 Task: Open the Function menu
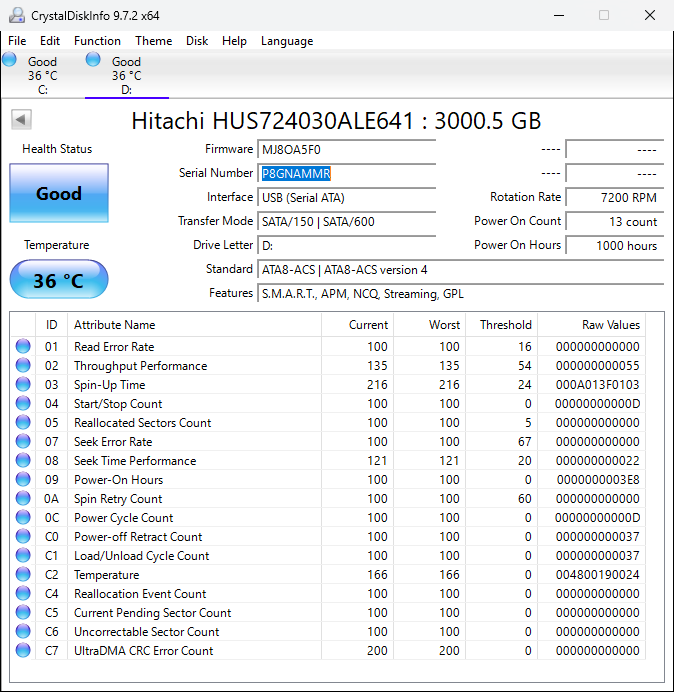(x=98, y=41)
